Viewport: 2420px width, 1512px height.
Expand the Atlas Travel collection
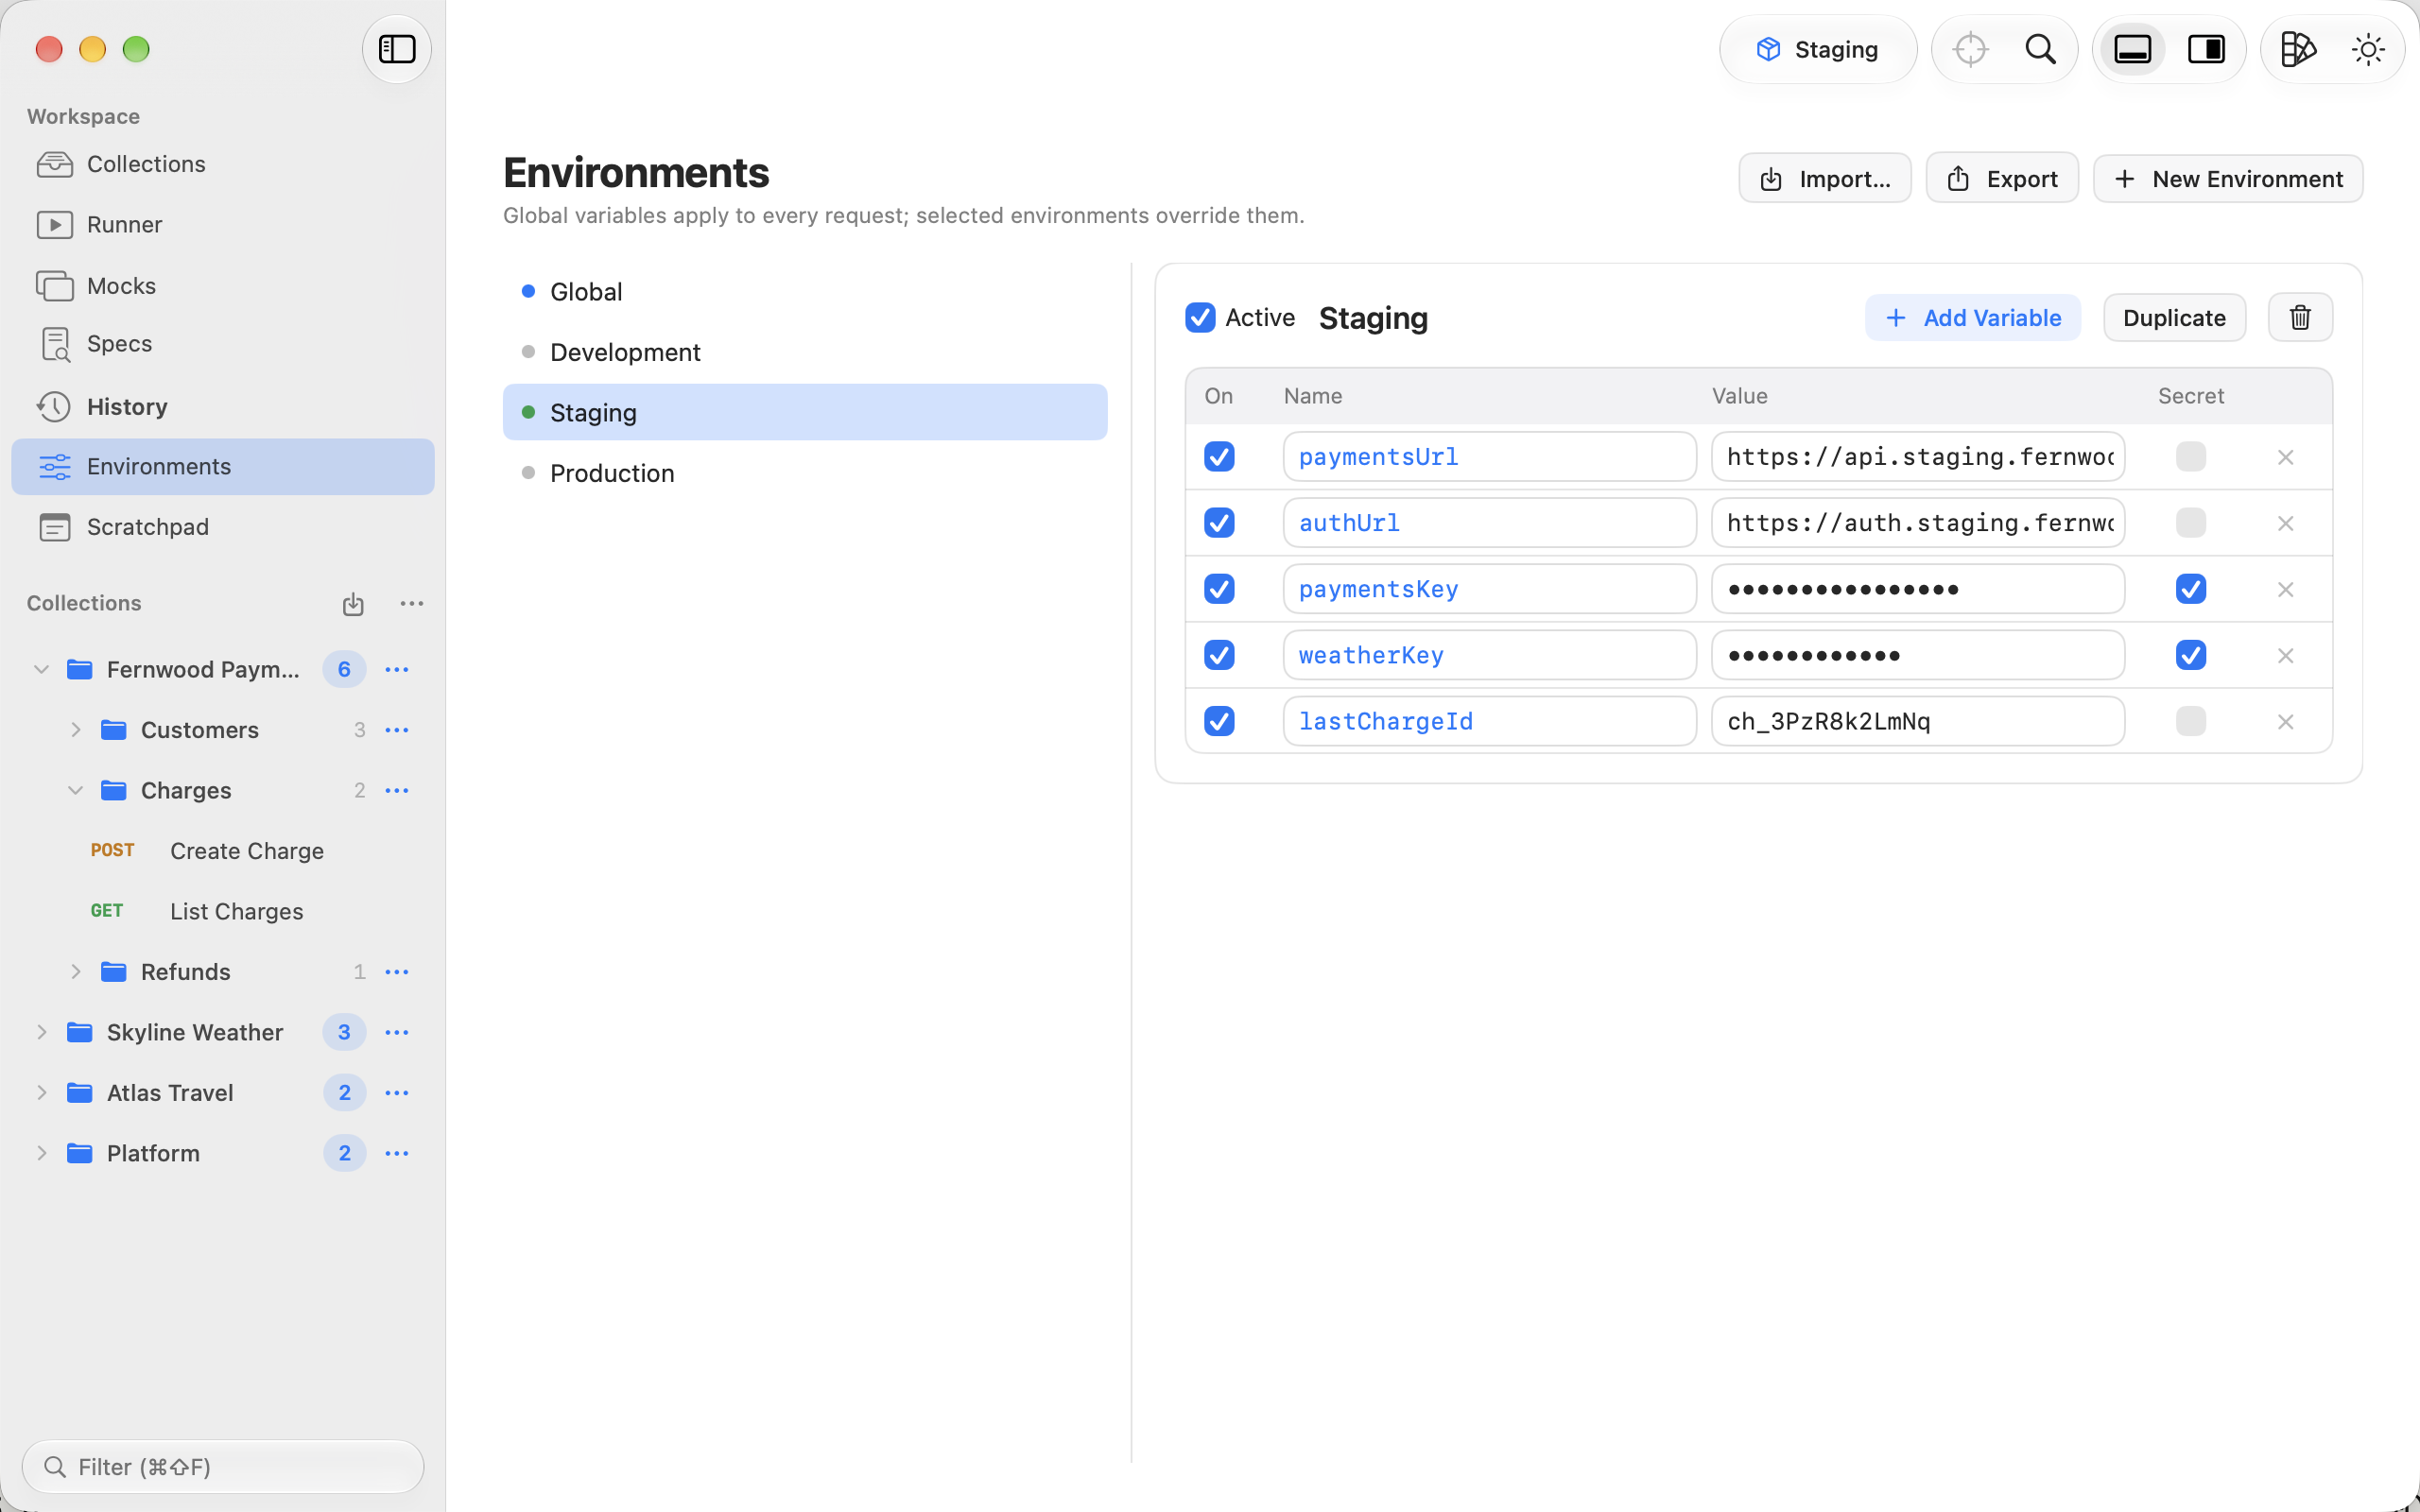click(x=42, y=1093)
